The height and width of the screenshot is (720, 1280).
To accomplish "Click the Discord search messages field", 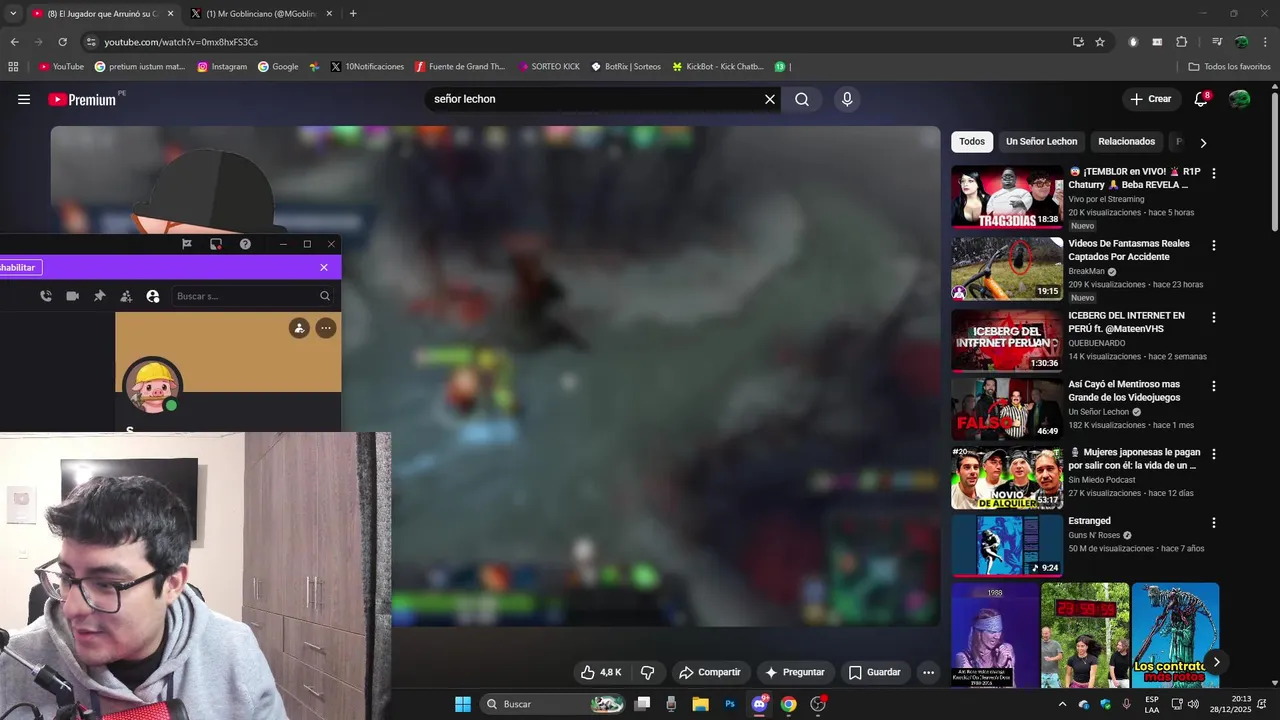I will (252, 296).
